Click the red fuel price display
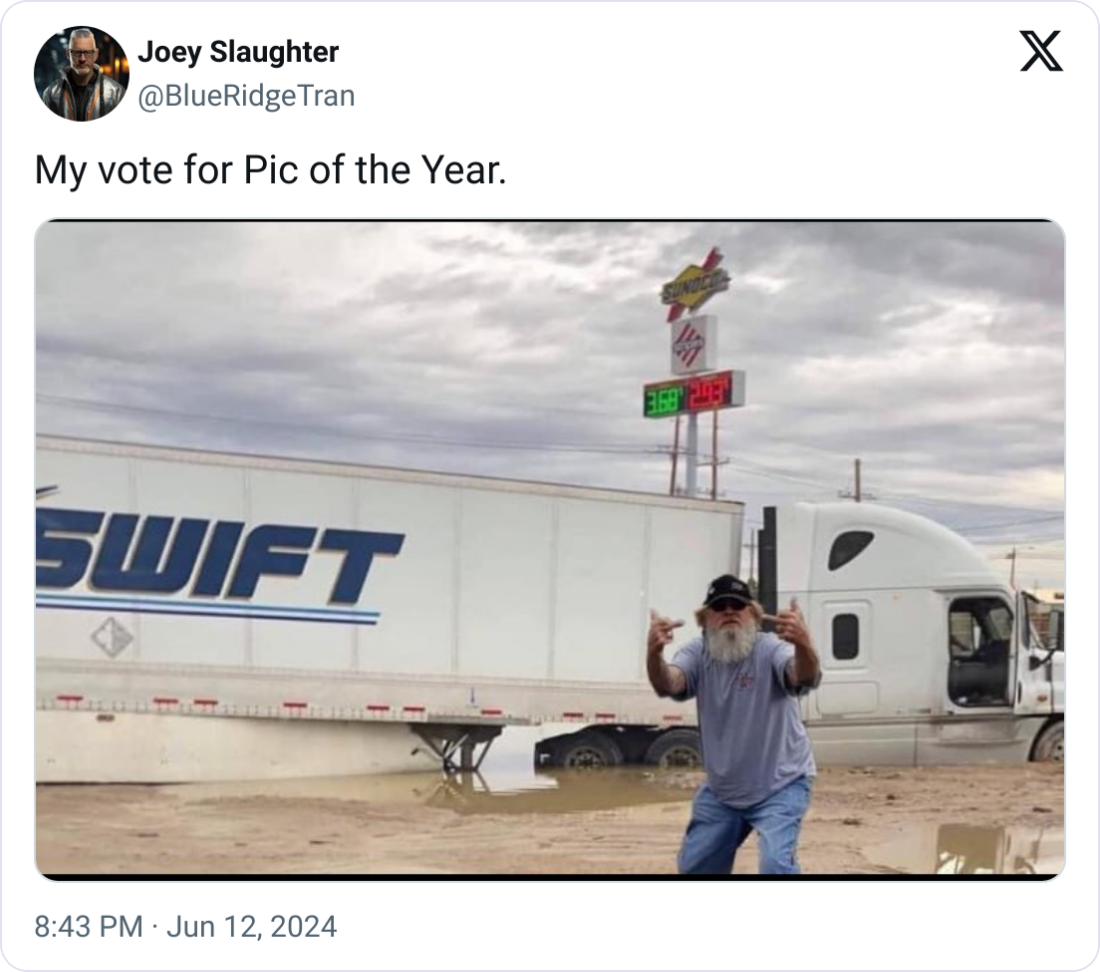1100x972 pixels. click(713, 391)
